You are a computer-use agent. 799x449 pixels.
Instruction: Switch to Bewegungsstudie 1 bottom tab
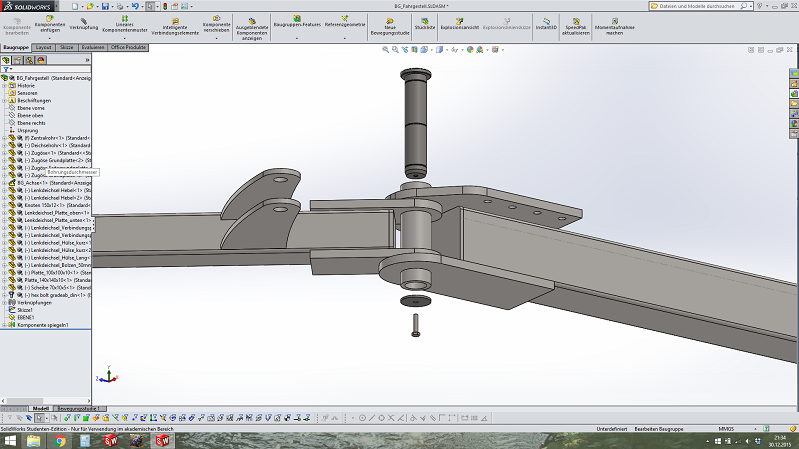tap(78, 409)
